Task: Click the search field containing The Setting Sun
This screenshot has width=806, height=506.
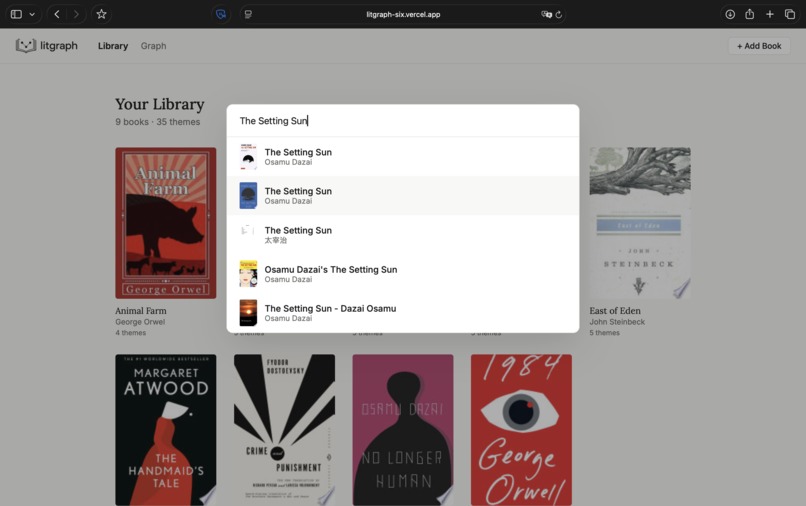Action: pyautogui.click(x=403, y=121)
